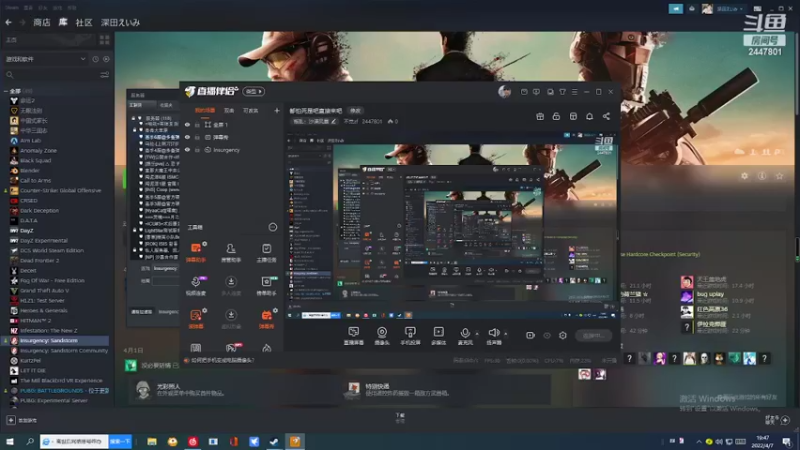Add a camera source (摄像头)

click(382, 336)
